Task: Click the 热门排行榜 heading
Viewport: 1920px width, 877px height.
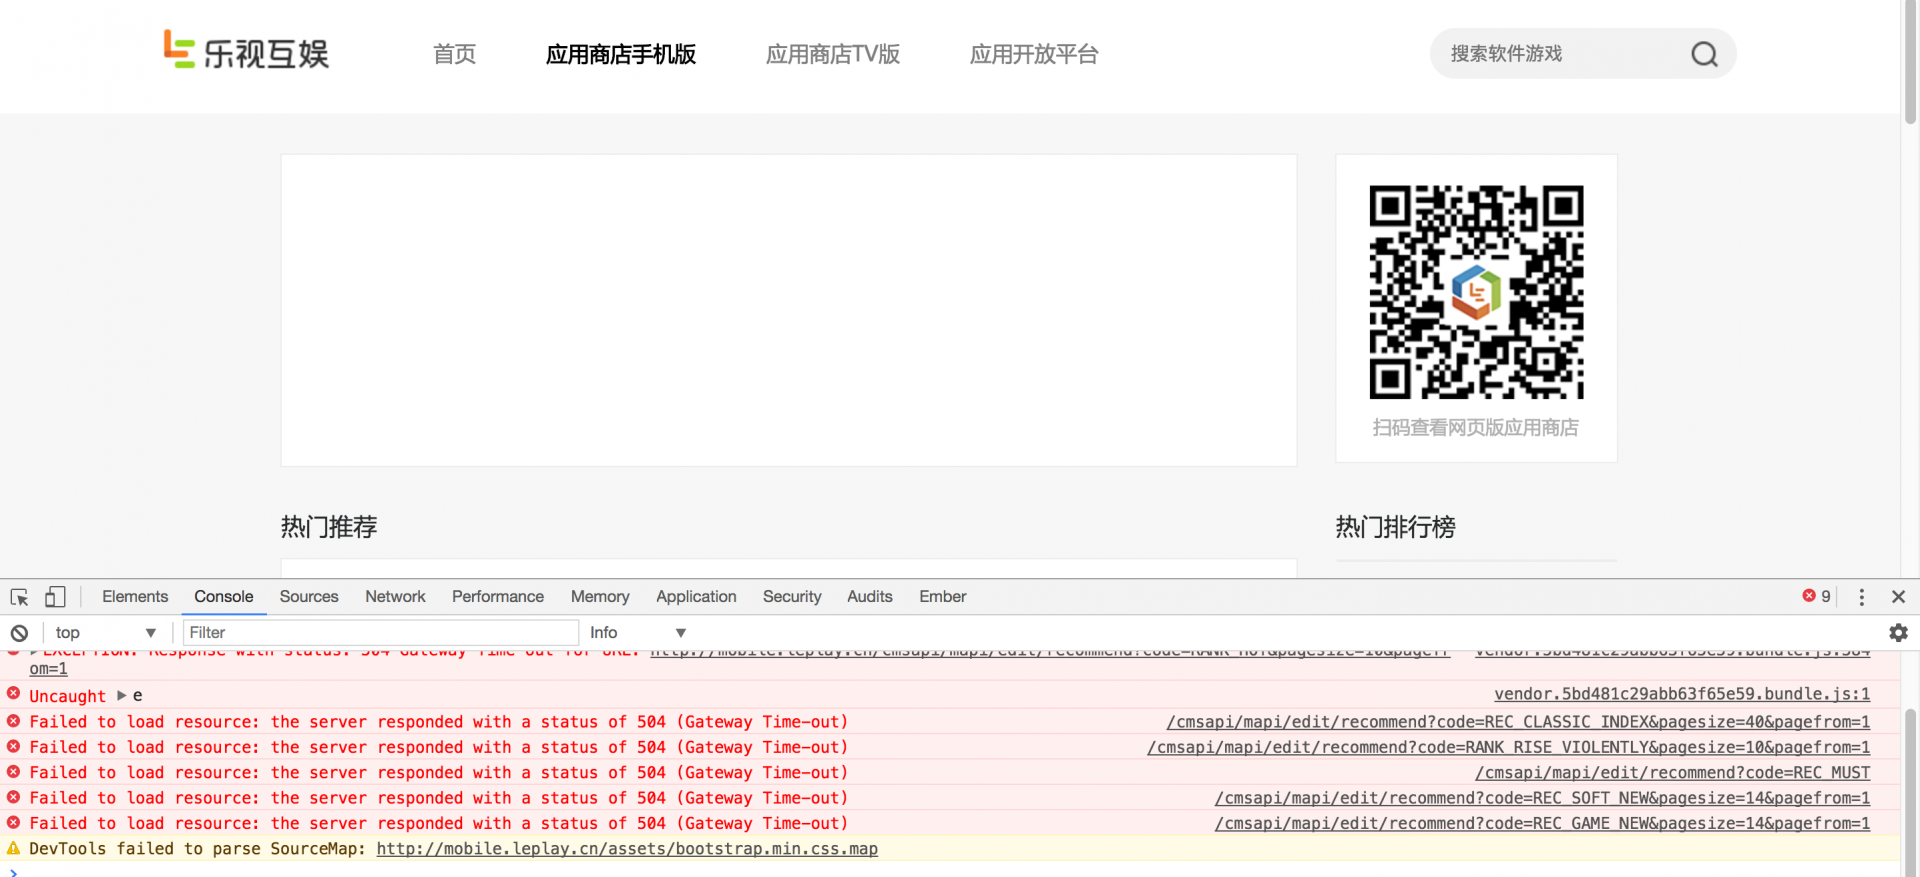Action: [x=1396, y=527]
